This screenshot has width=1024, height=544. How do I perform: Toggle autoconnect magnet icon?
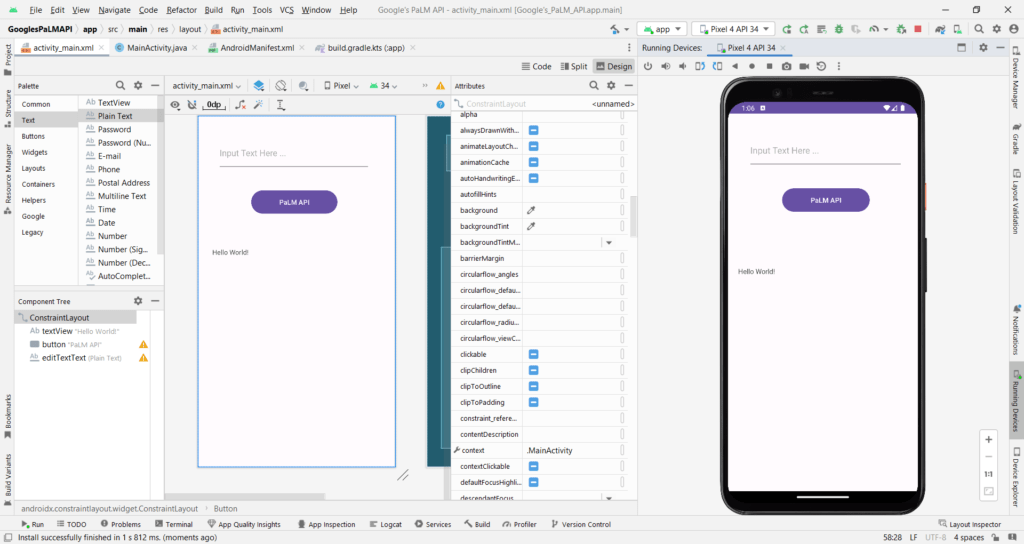[x=192, y=104]
